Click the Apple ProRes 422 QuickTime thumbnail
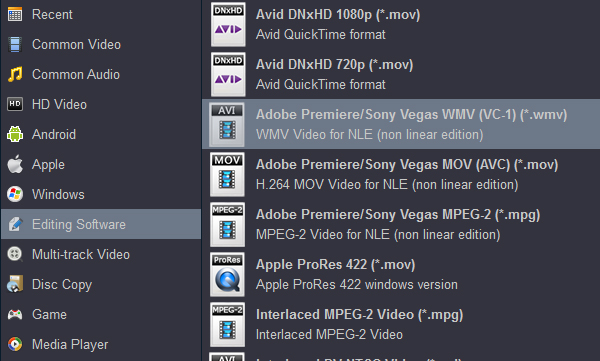Image resolution: width=600 pixels, height=361 pixels. [227, 274]
